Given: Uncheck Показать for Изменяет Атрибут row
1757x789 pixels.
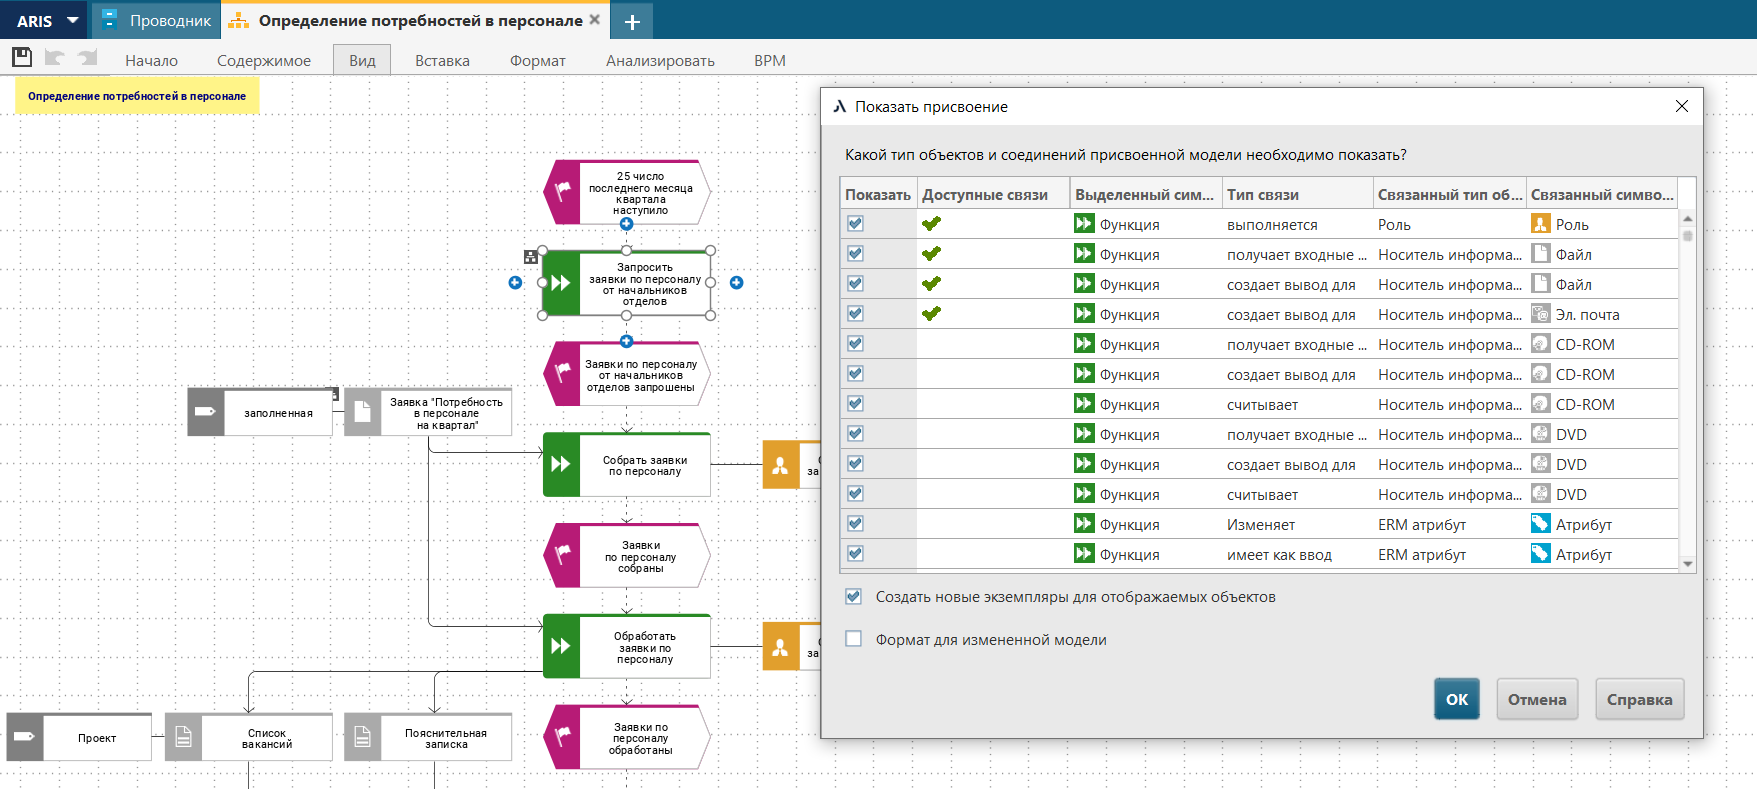Looking at the screenshot, I should click(x=855, y=523).
